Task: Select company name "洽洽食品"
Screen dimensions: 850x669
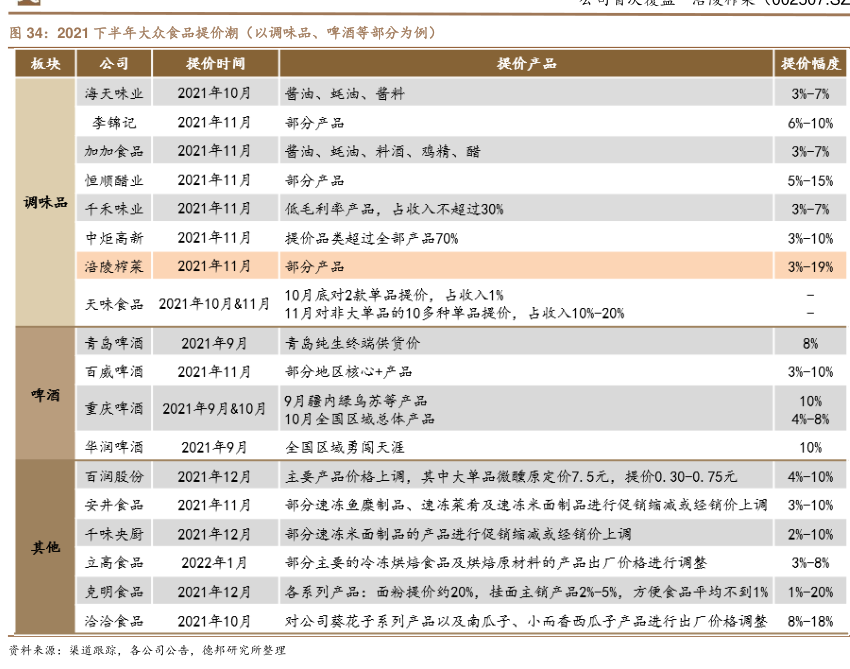Action: (x=114, y=621)
